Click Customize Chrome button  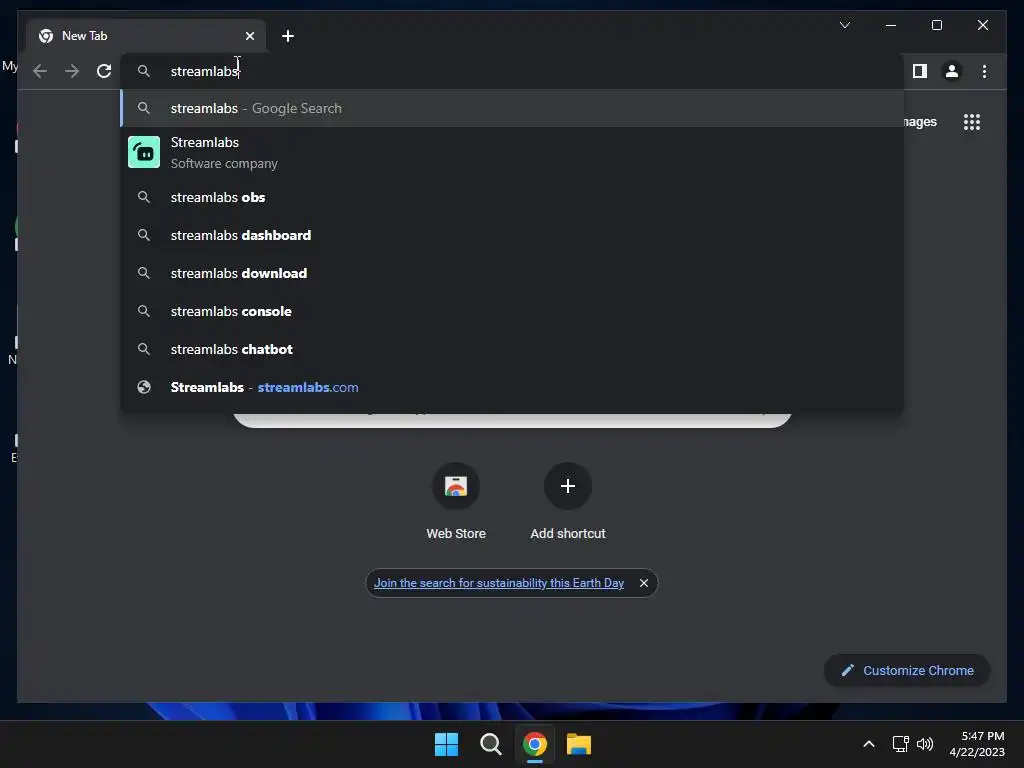[x=907, y=671]
